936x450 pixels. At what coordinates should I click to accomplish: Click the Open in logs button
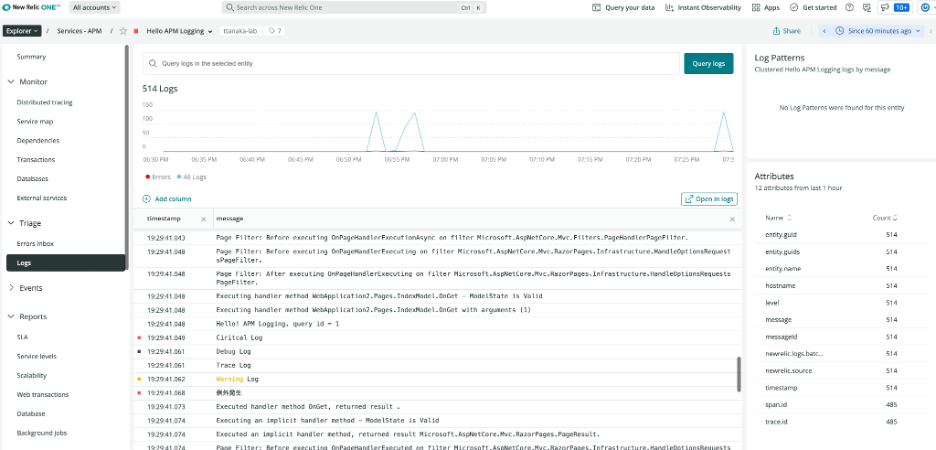(x=708, y=199)
